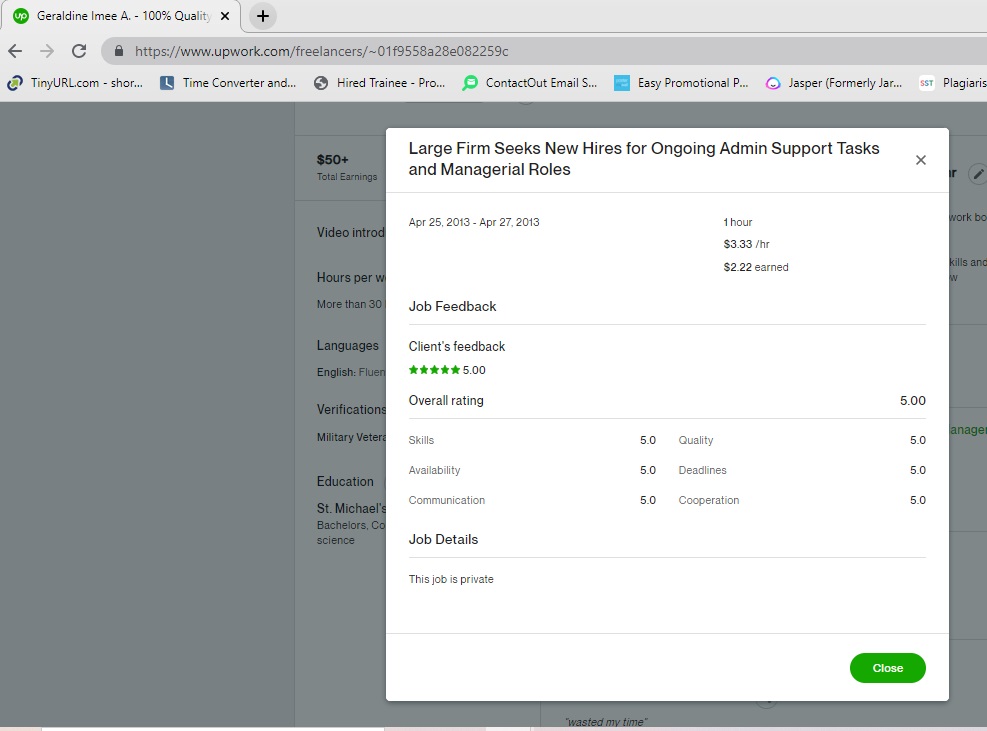Image resolution: width=987 pixels, height=731 pixels.
Task: Click the green five-star rating
Action: pyautogui.click(x=434, y=370)
